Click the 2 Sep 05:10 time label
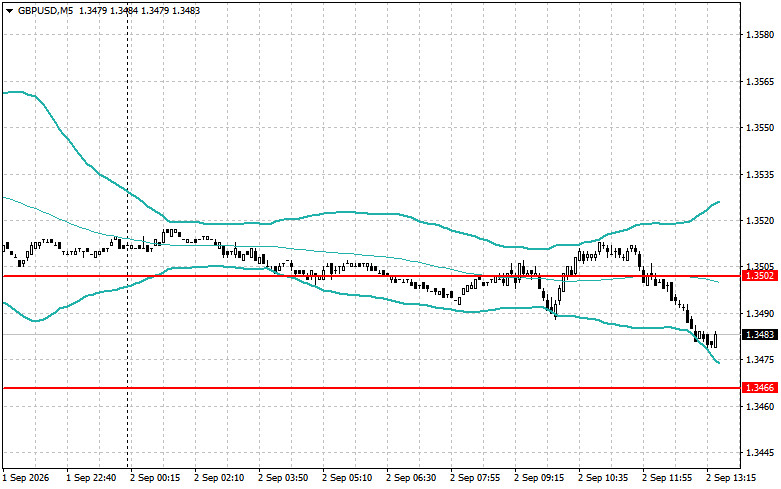The image size is (781, 489). [347, 478]
